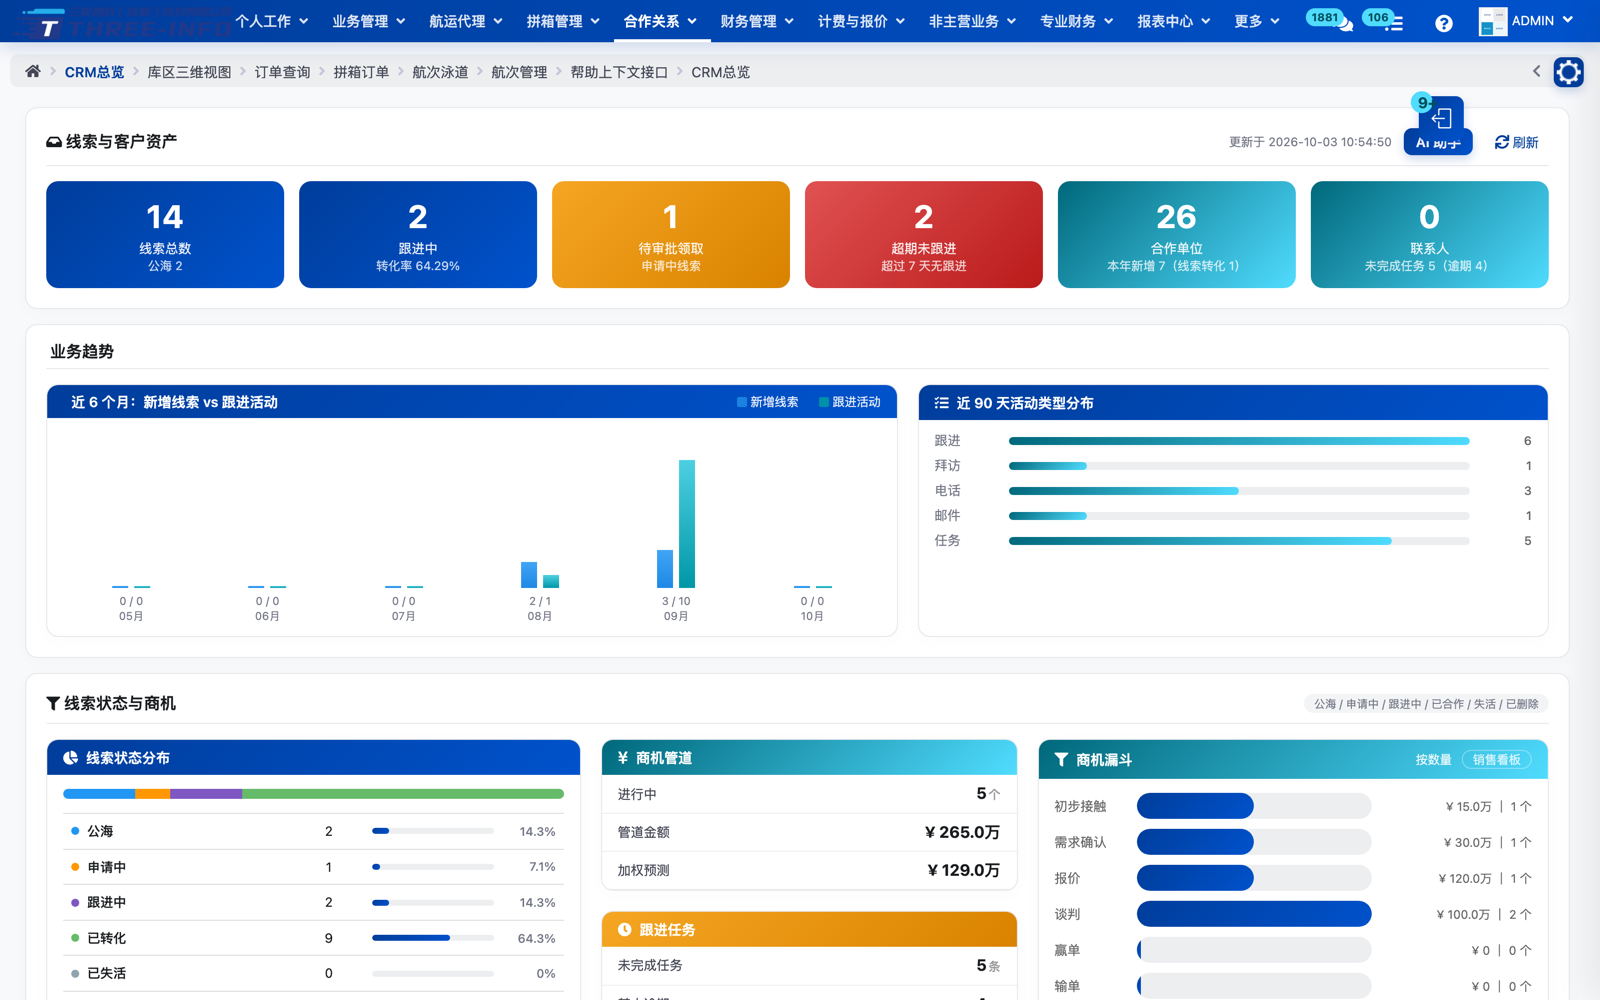Screen dimensions: 1600x1000
Task: Open task list icon with 106 badge
Action: coord(1385,21)
